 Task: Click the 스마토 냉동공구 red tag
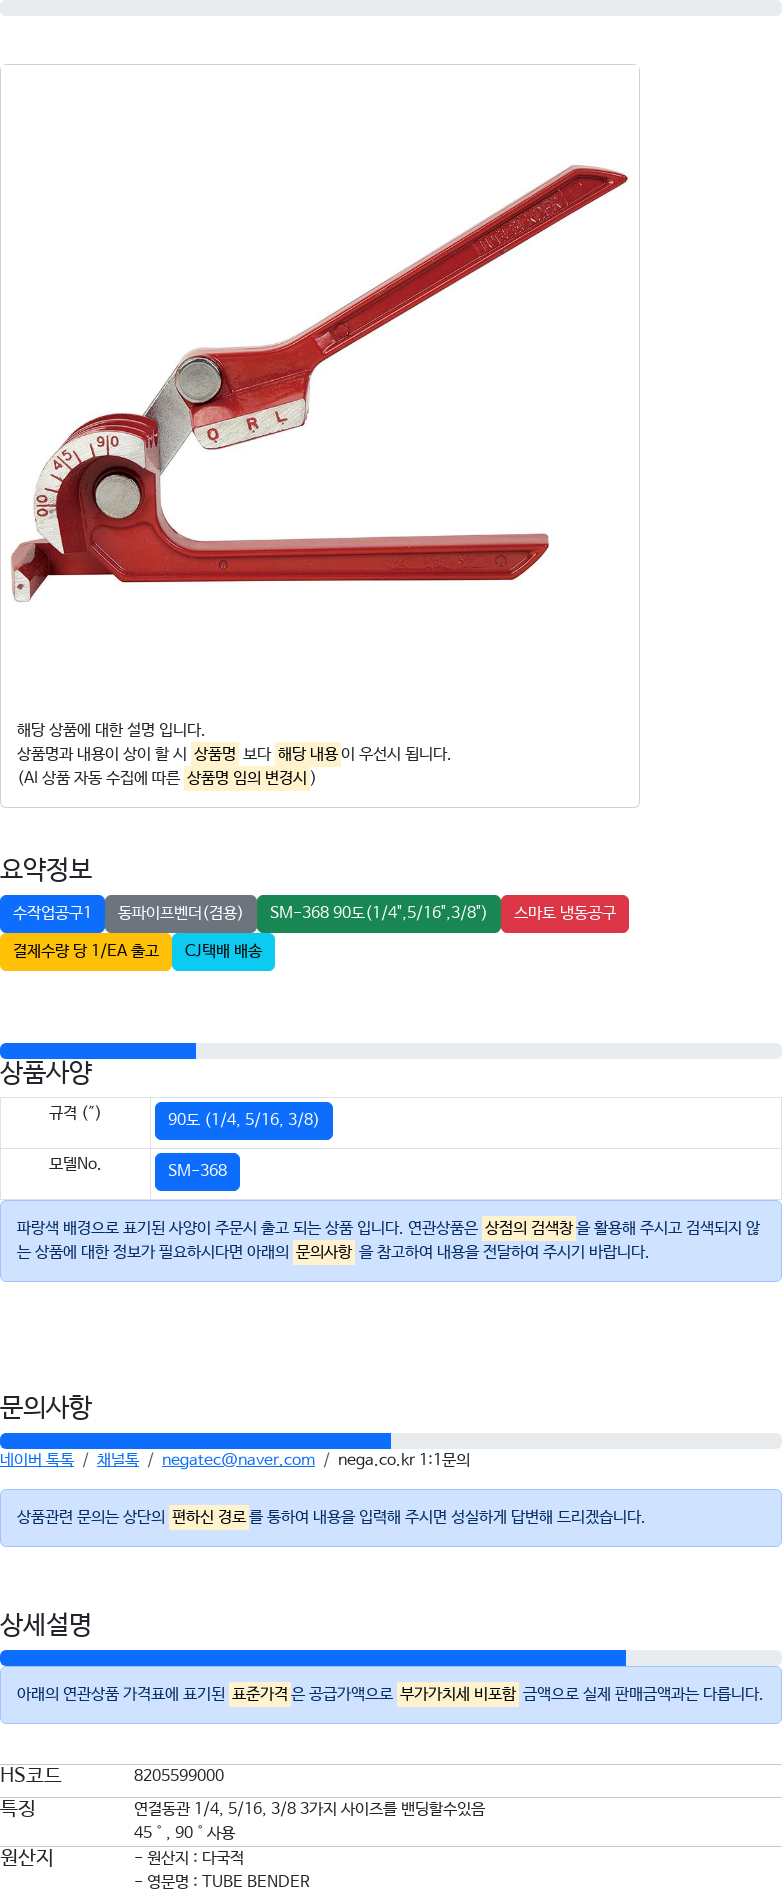click(565, 913)
